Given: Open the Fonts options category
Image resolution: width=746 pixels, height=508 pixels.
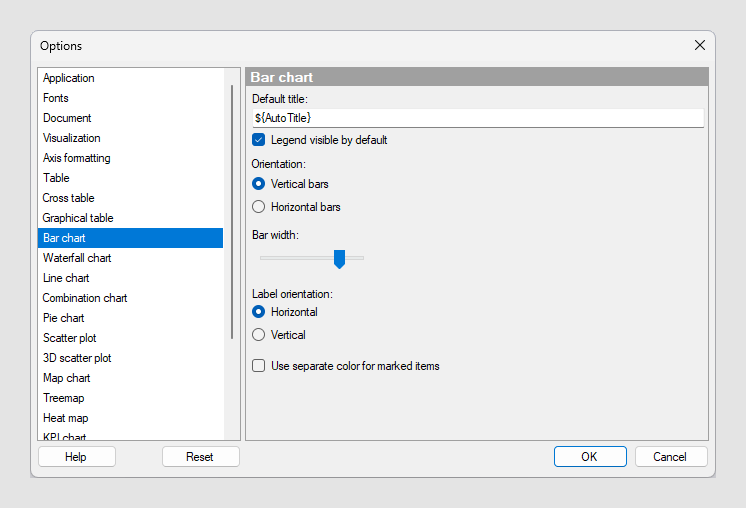Looking at the screenshot, I should (130, 98).
